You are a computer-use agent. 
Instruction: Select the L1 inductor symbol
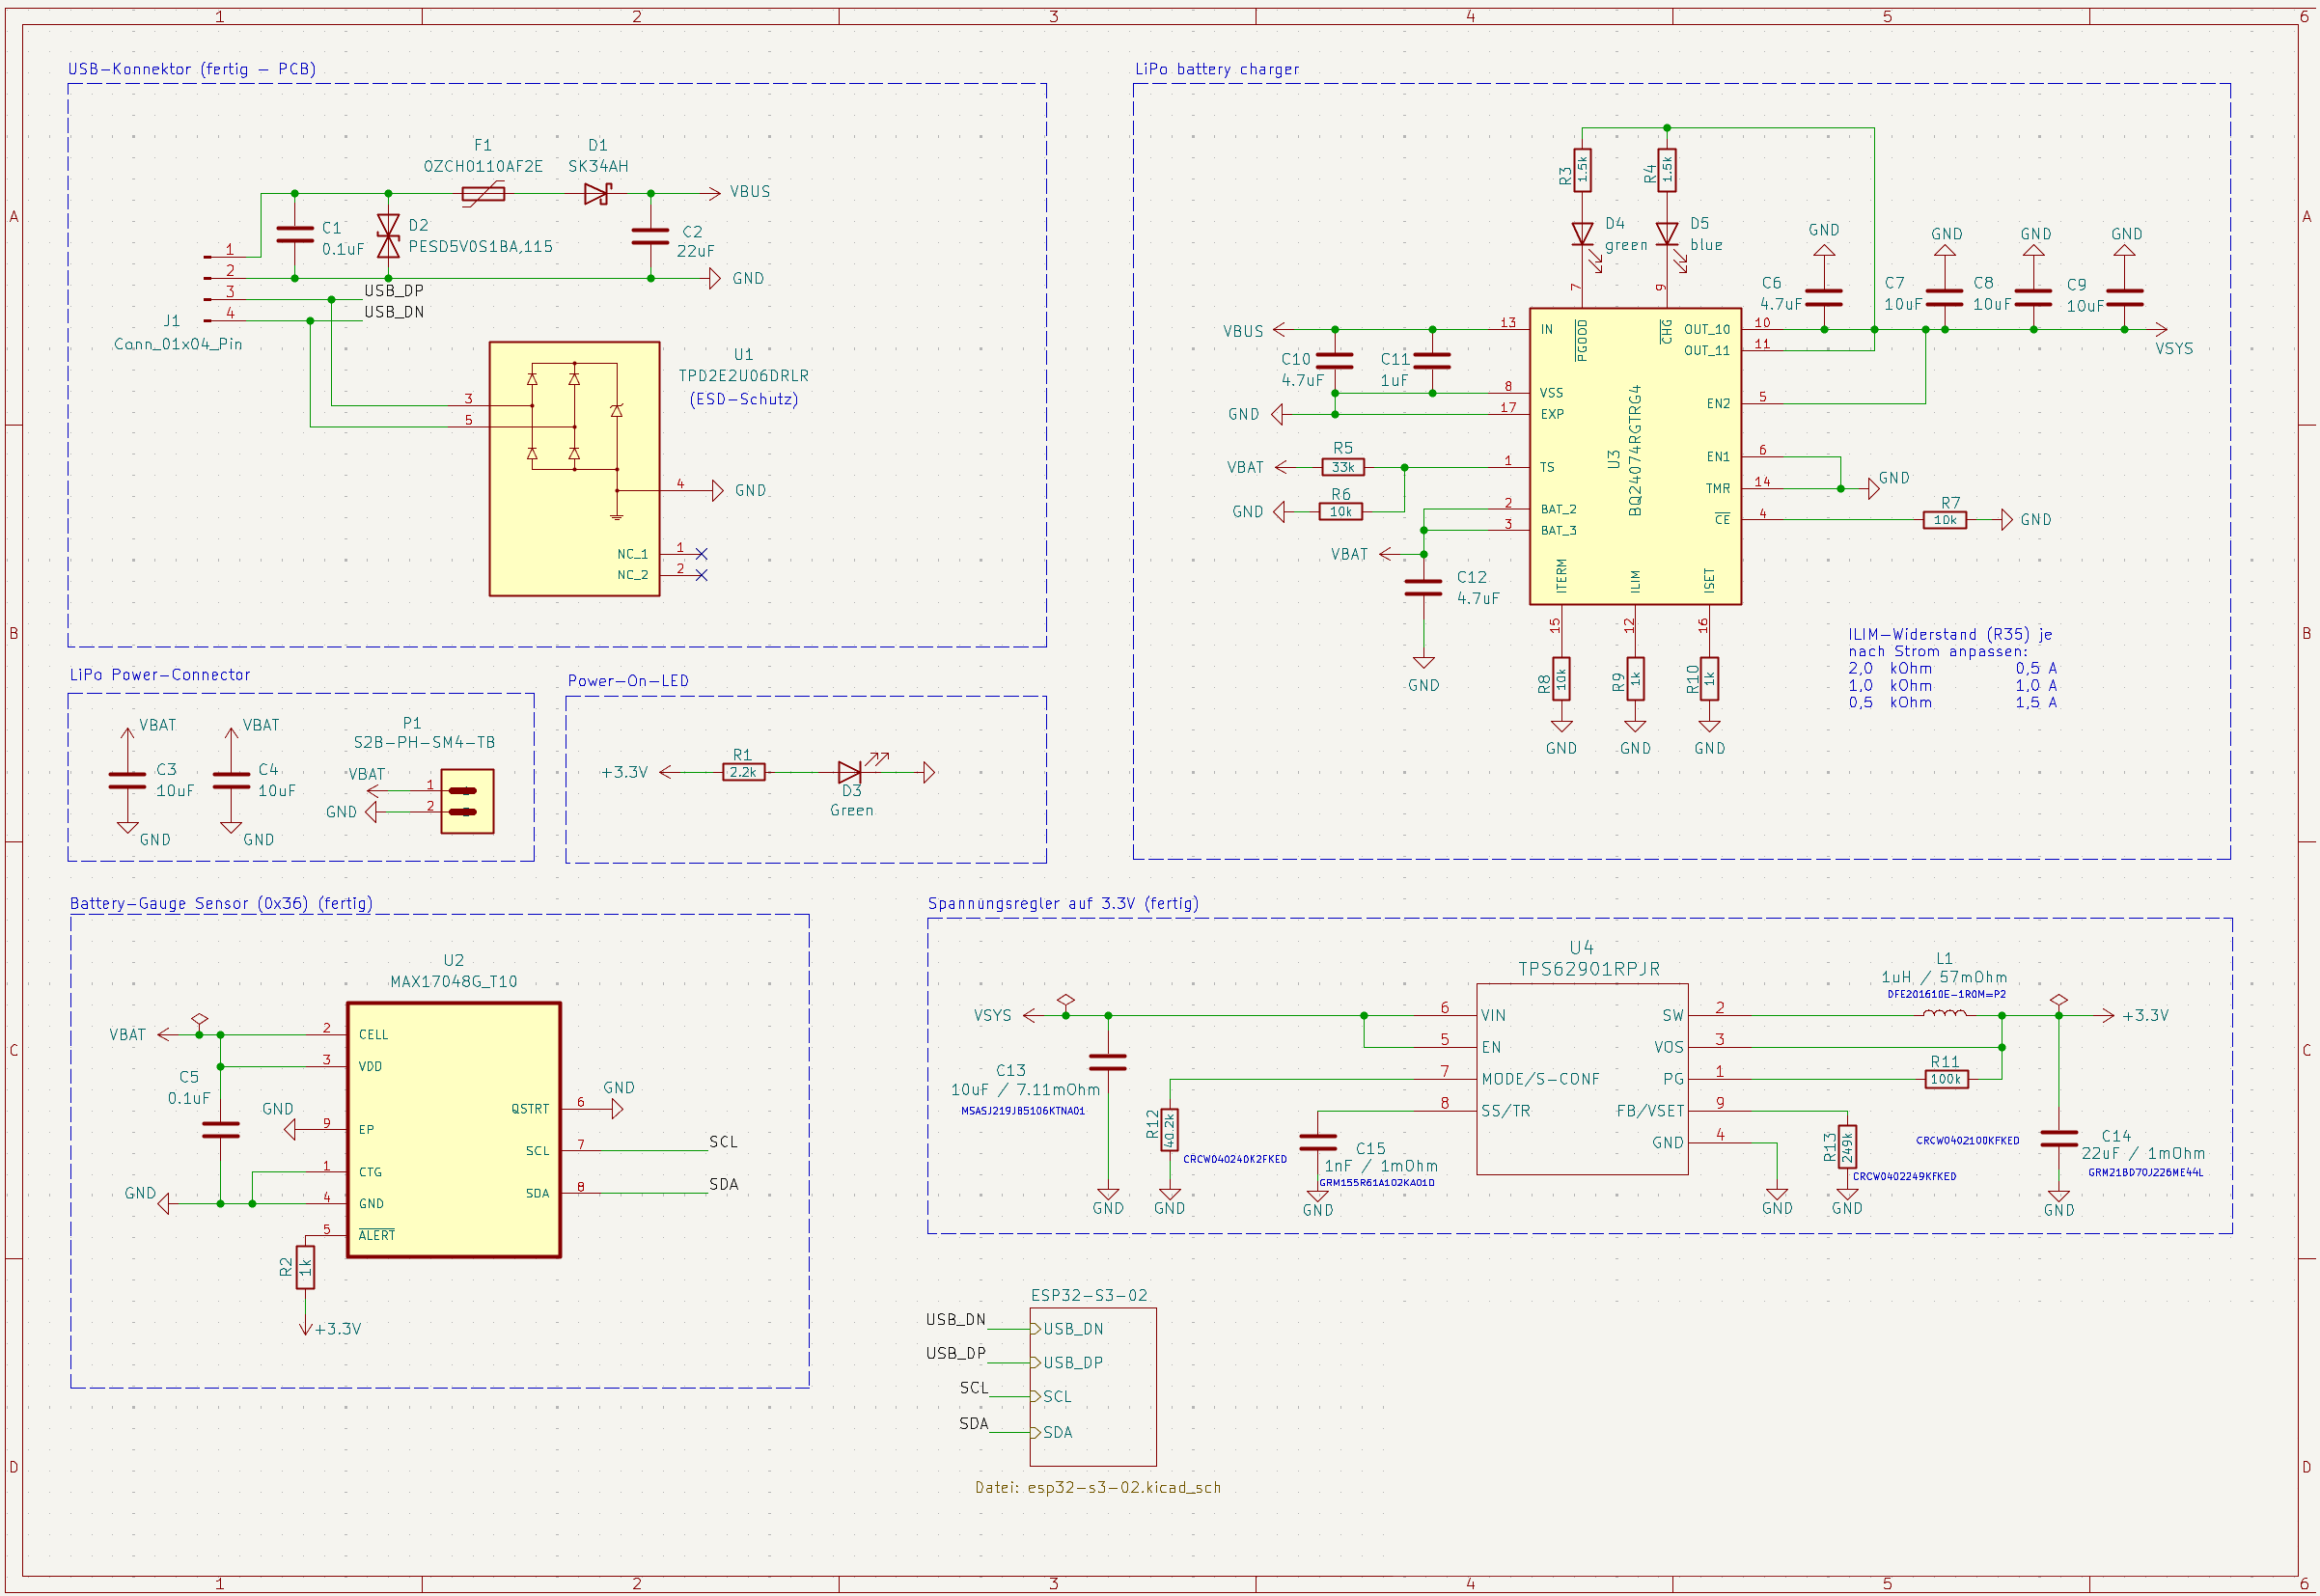pyautogui.click(x=1944, y=1015)
